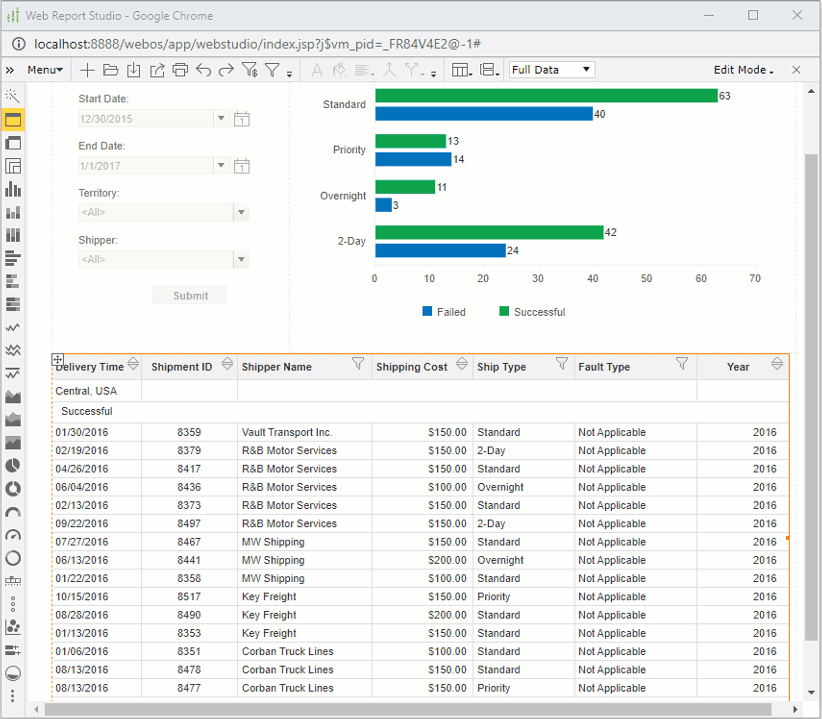The image size is (822, 719).
Task: Select the bar chart component in the sidebar
Action: [x=13, y=188]
